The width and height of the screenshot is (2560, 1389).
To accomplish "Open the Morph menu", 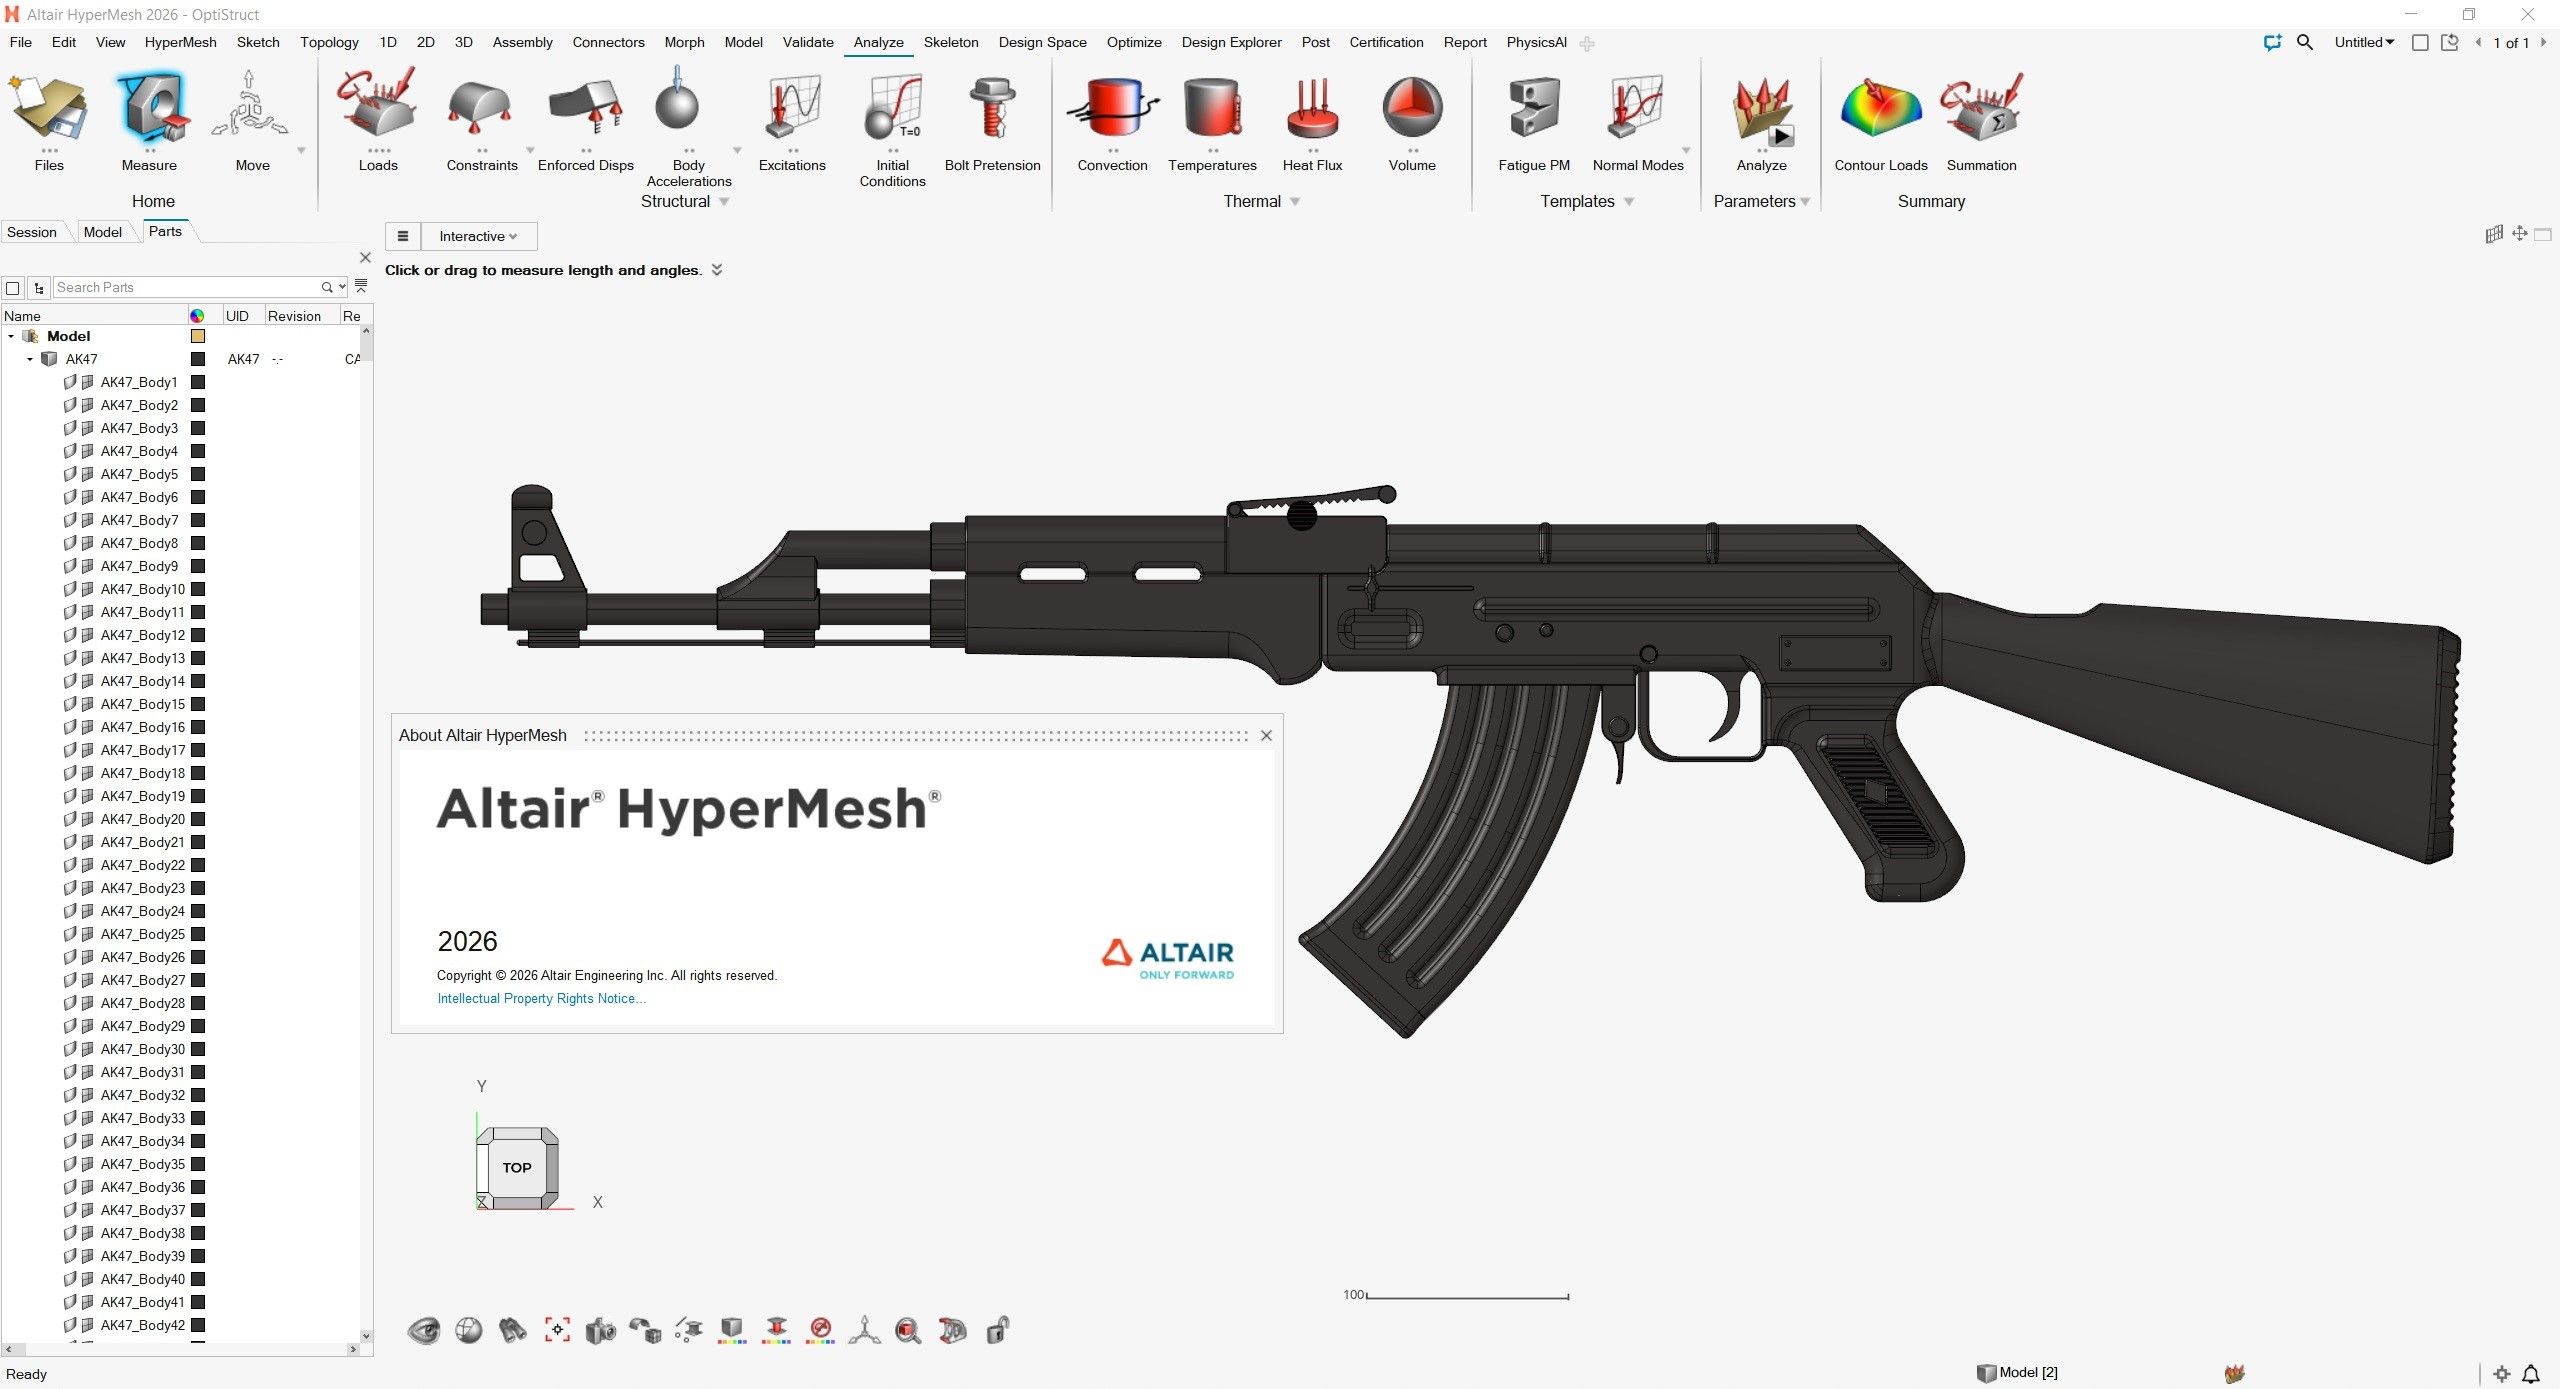I will click(684, 42).
